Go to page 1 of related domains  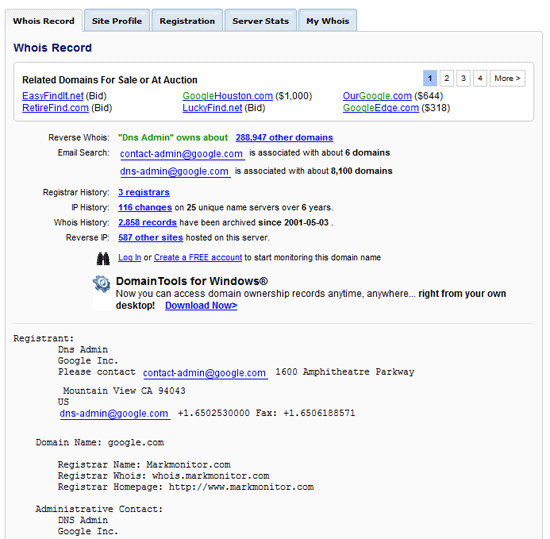[430, 78]
